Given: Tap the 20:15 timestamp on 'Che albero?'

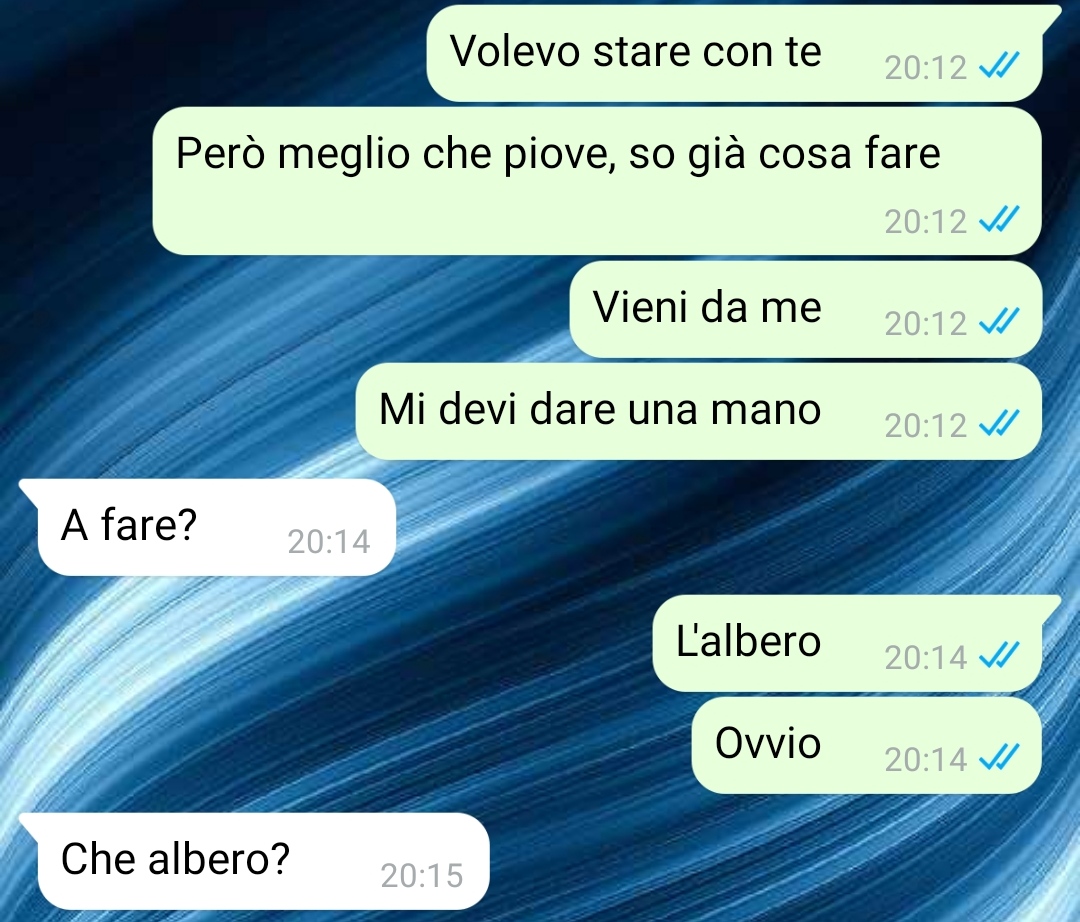Looking at the screenshot, I should pos(422,876).
